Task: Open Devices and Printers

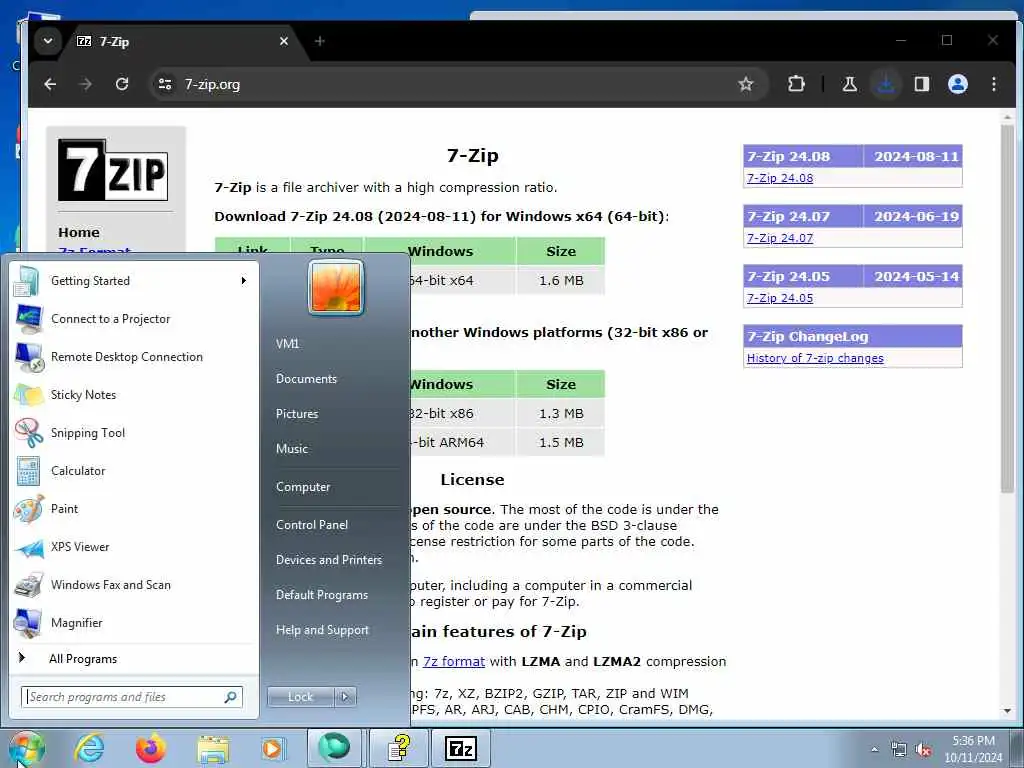Action: coord(329,560)
